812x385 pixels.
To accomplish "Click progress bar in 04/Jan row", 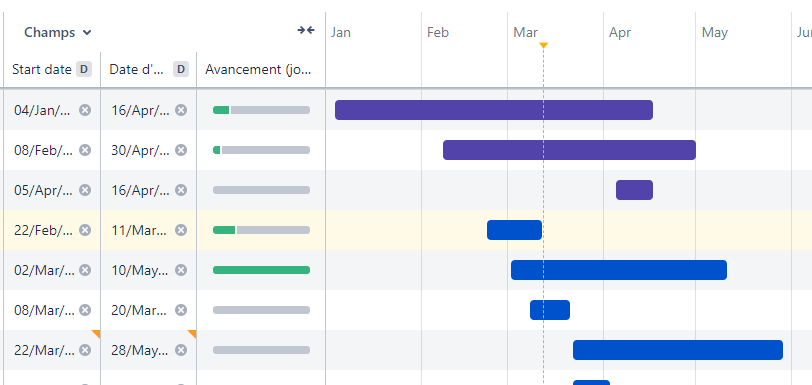I will pos(262,110).
